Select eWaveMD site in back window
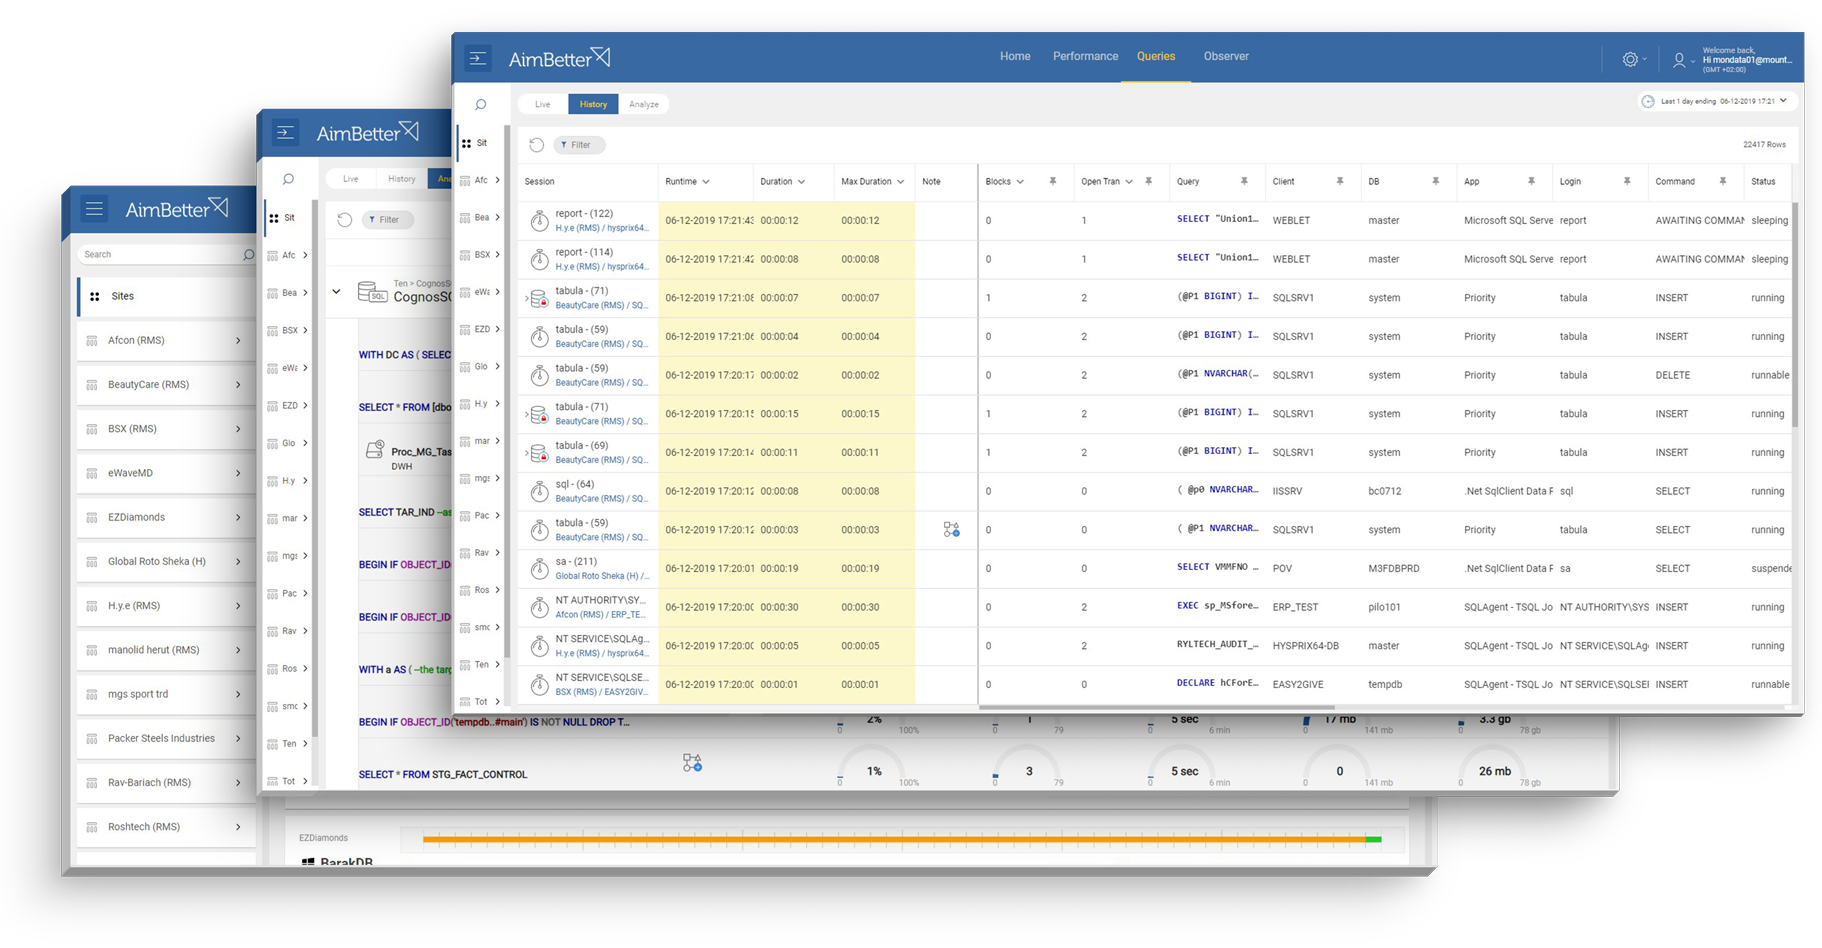 coord(167,473)
